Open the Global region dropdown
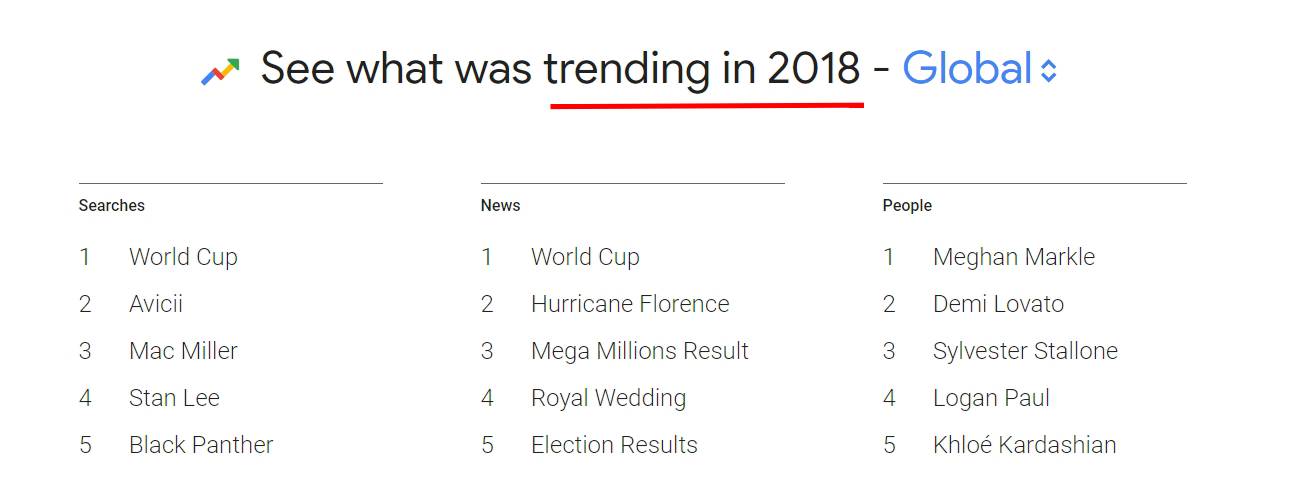1304x504 pixels. click(x=979, y=69)
